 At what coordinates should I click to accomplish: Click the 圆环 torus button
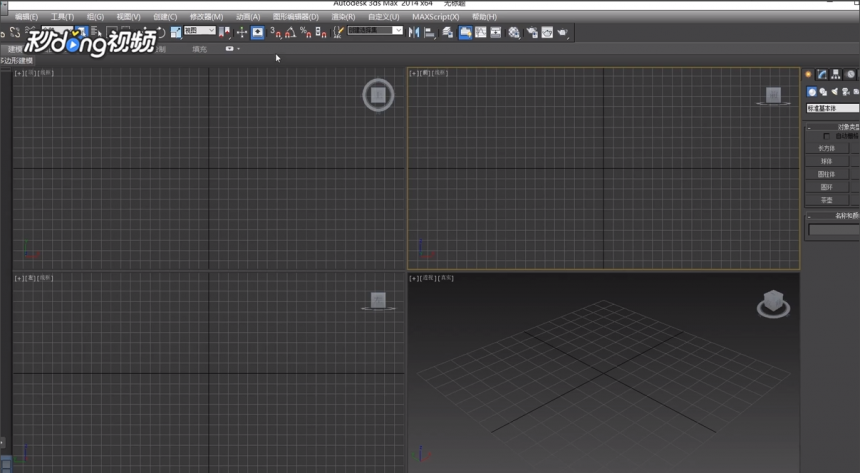pos(827,187)
